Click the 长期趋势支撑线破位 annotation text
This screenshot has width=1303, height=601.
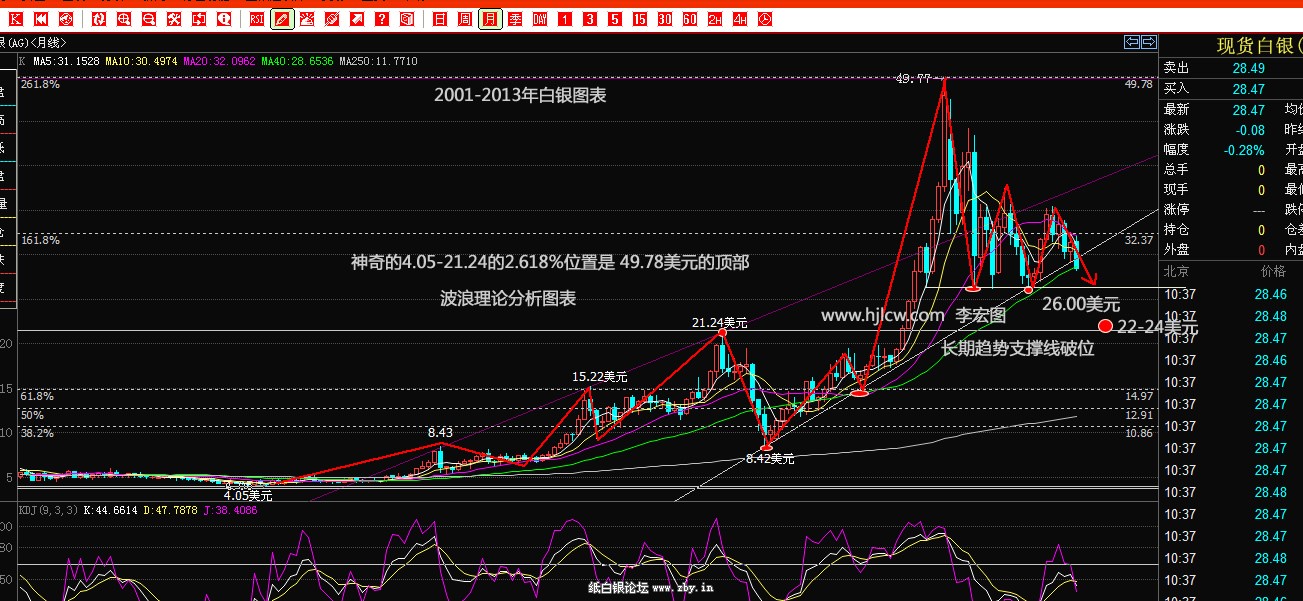point(1018,348)
